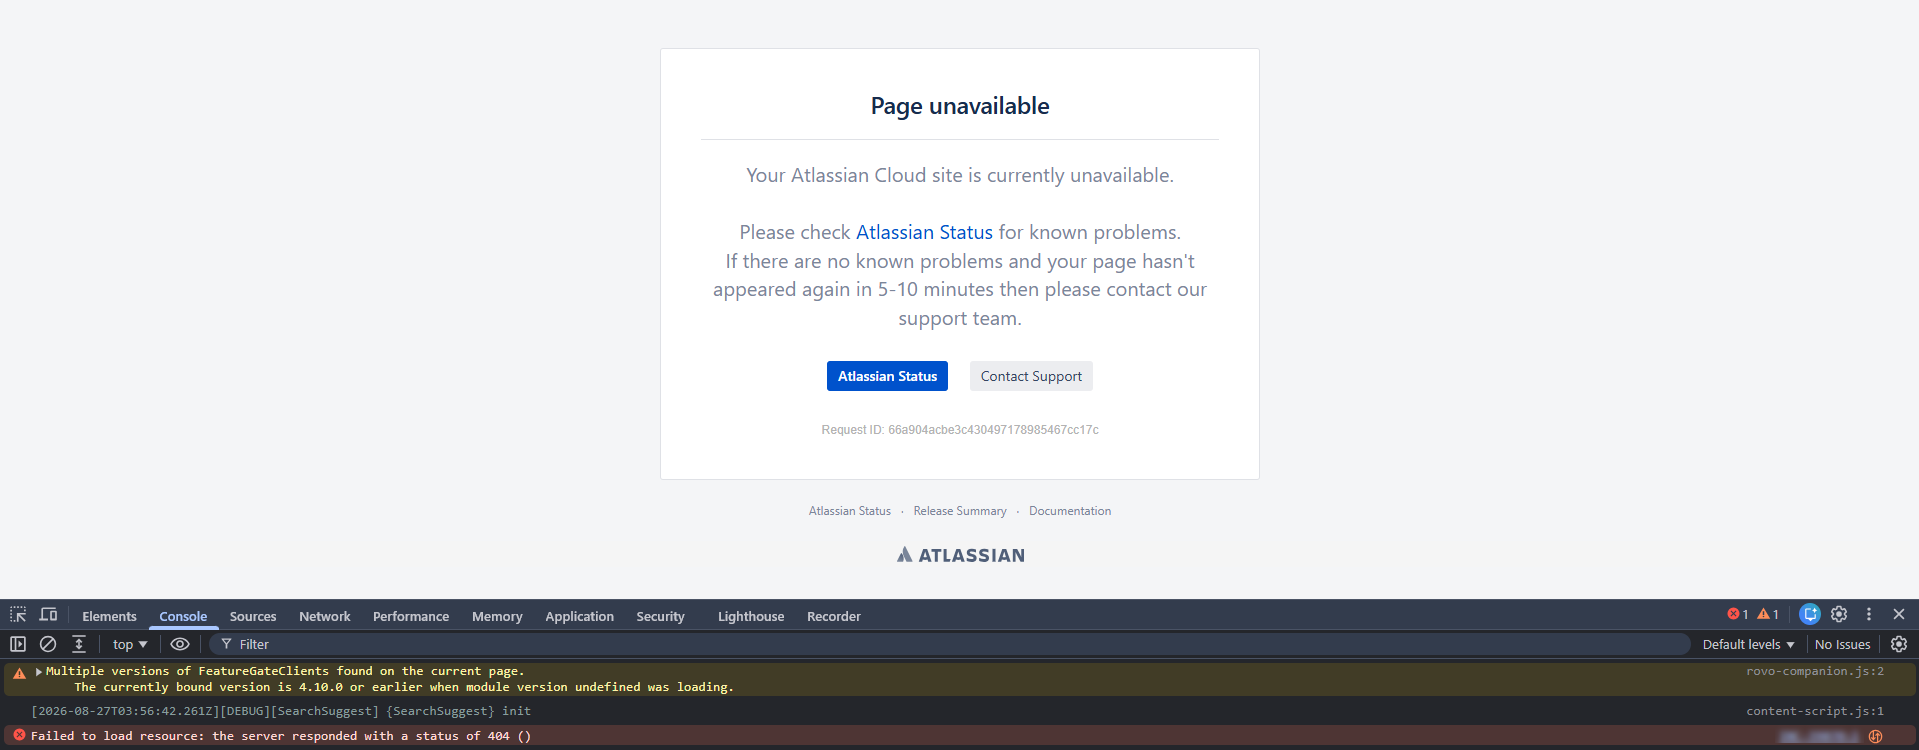
Task: Clear console with the circle-slash icon
Action: (x=48, y=644)
